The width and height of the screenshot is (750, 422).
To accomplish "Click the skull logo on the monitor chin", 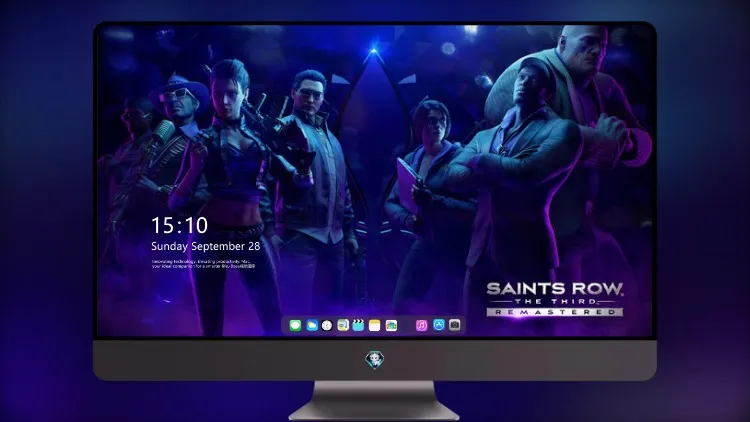I will (x=375, y=359).
